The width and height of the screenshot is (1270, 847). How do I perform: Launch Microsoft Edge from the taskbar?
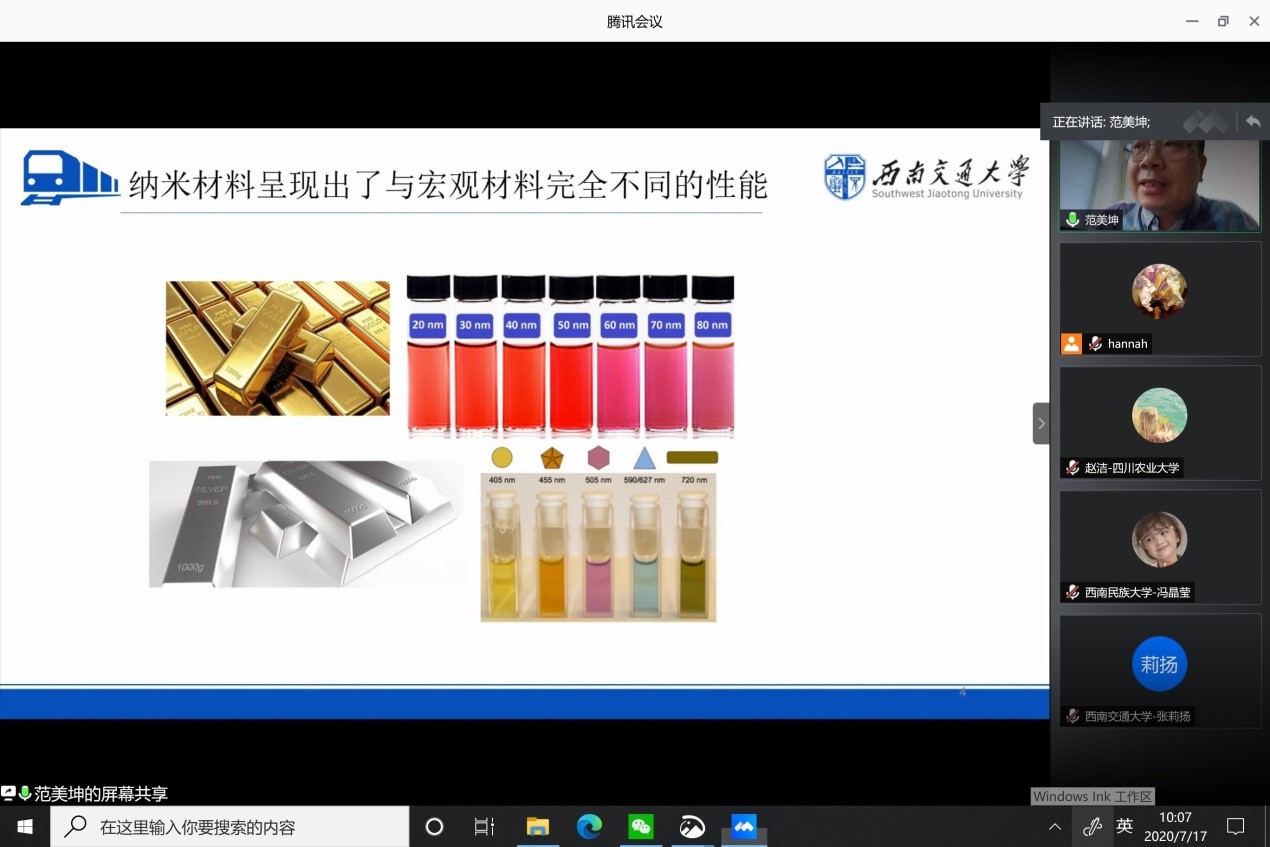pos(589,826)
